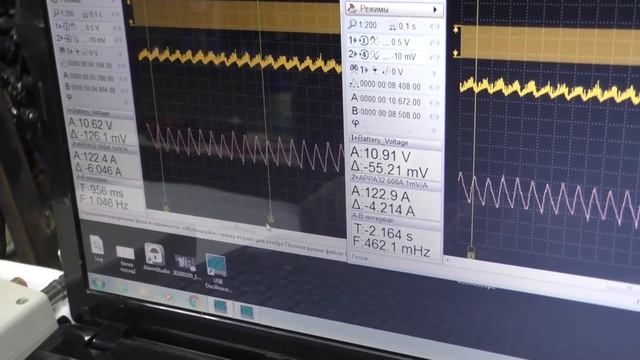640x360 pixels.
Task: Step the 0.1 s time base arrows, right window
Action: (x=435, y=27)
